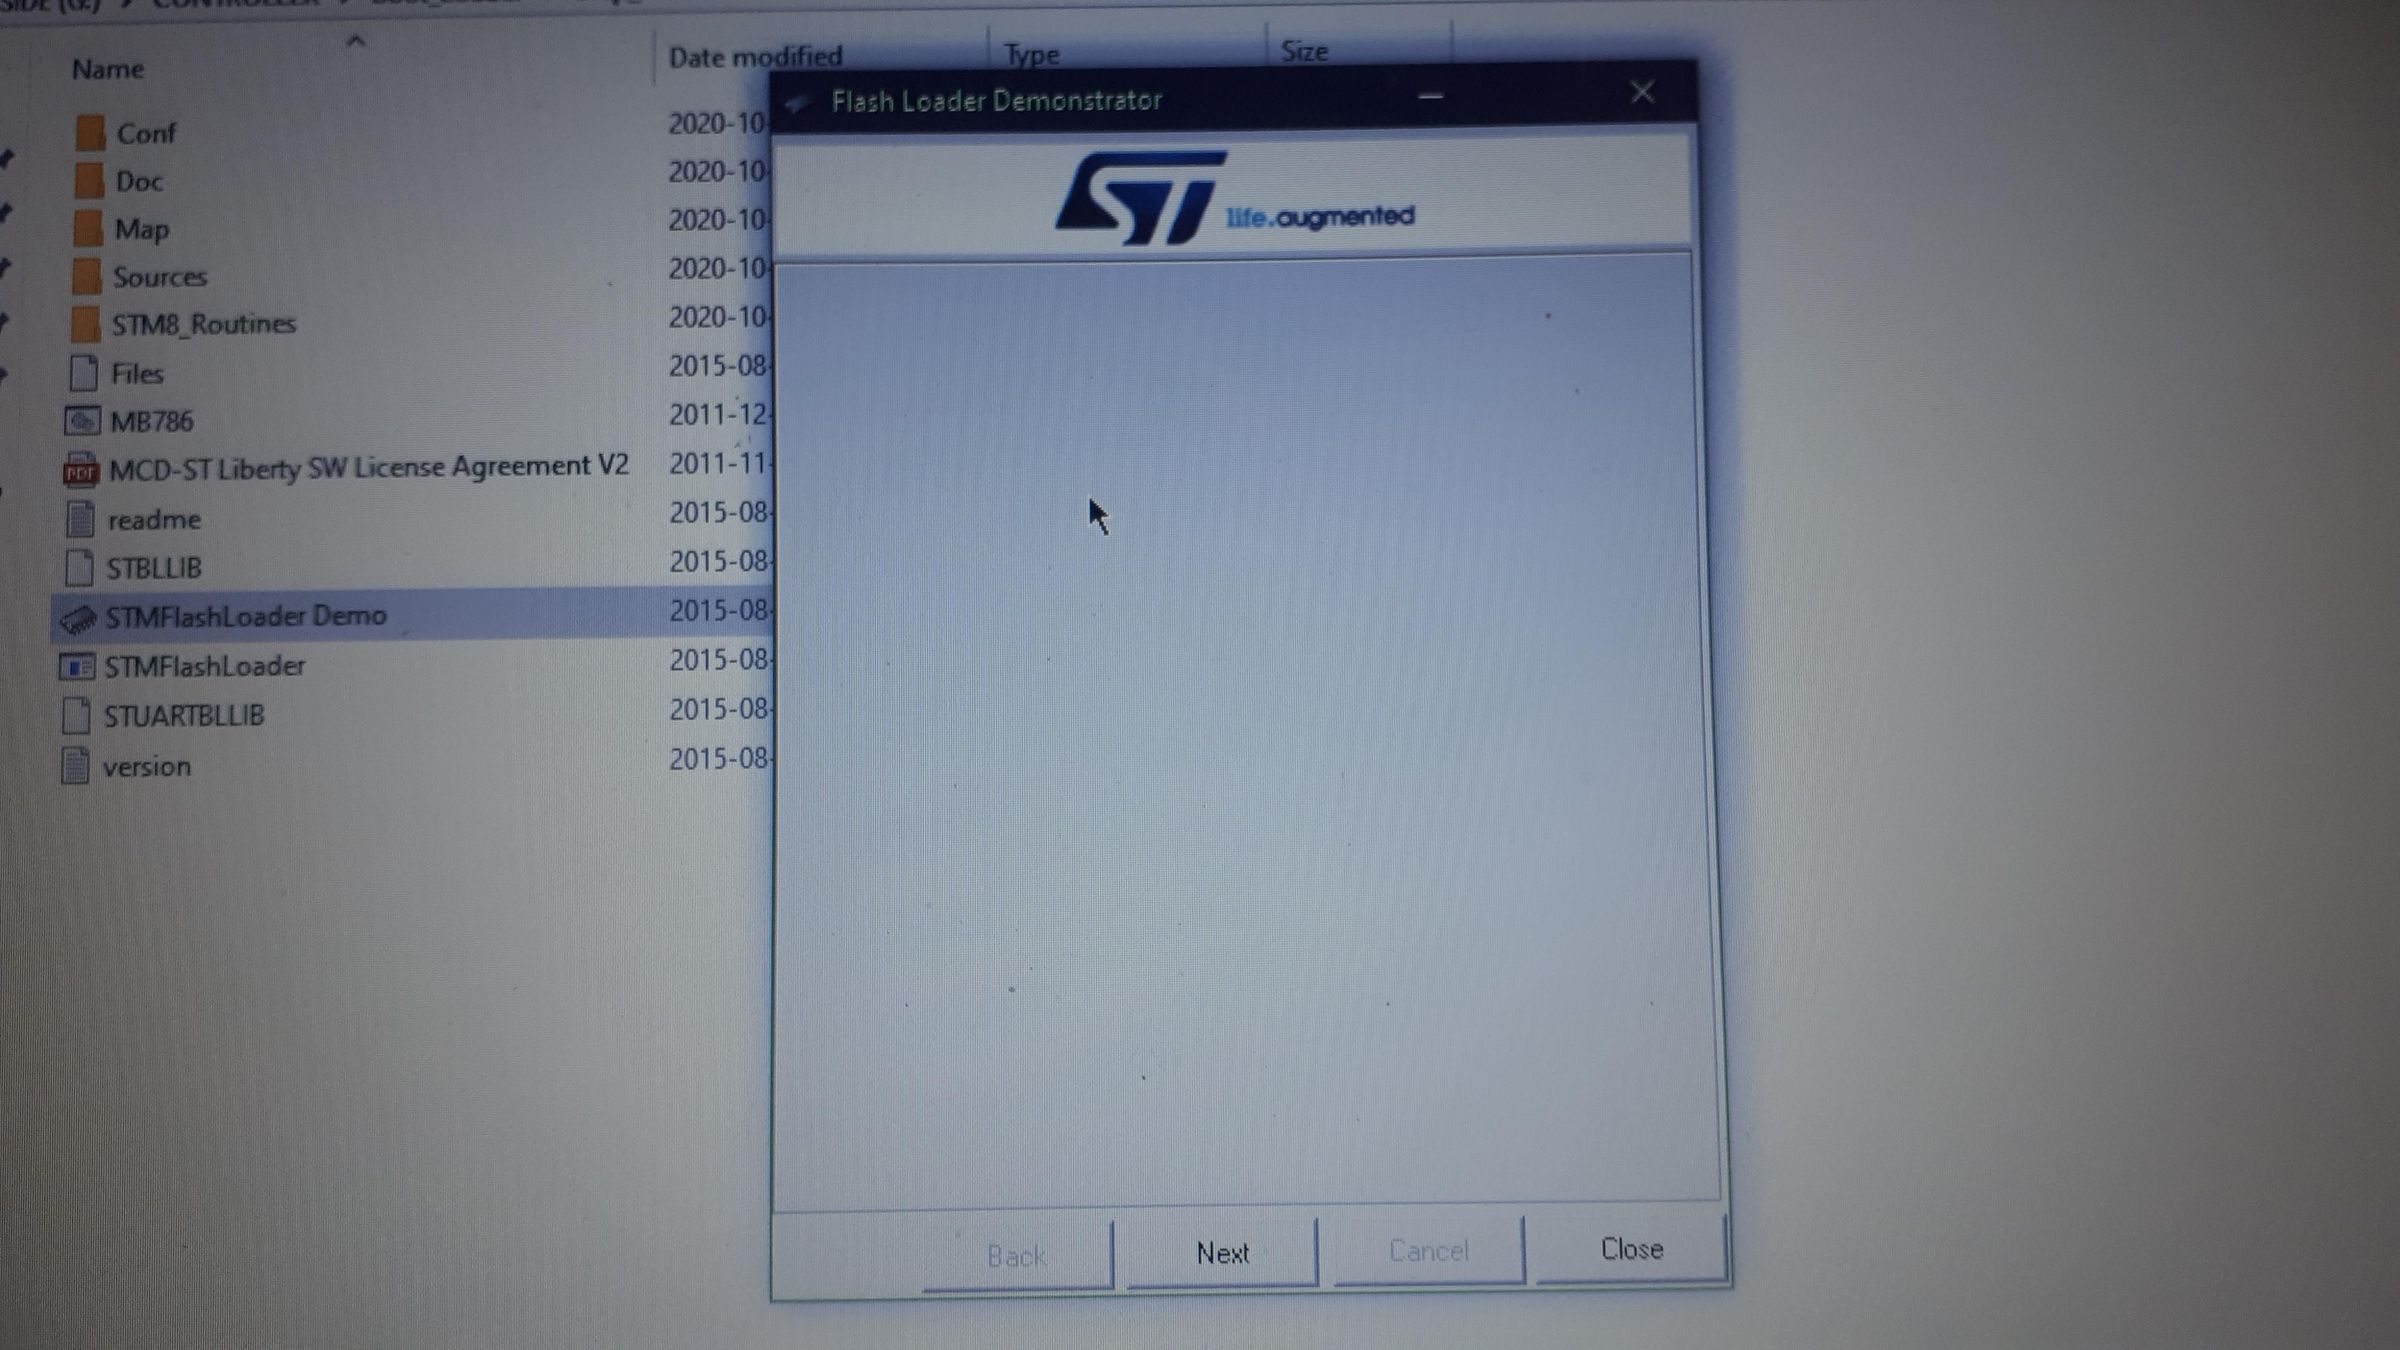Screen dimensions: 2400x1350
Task: Select the STUARTBLLIB file entry
Action: (x=184, y=716)
